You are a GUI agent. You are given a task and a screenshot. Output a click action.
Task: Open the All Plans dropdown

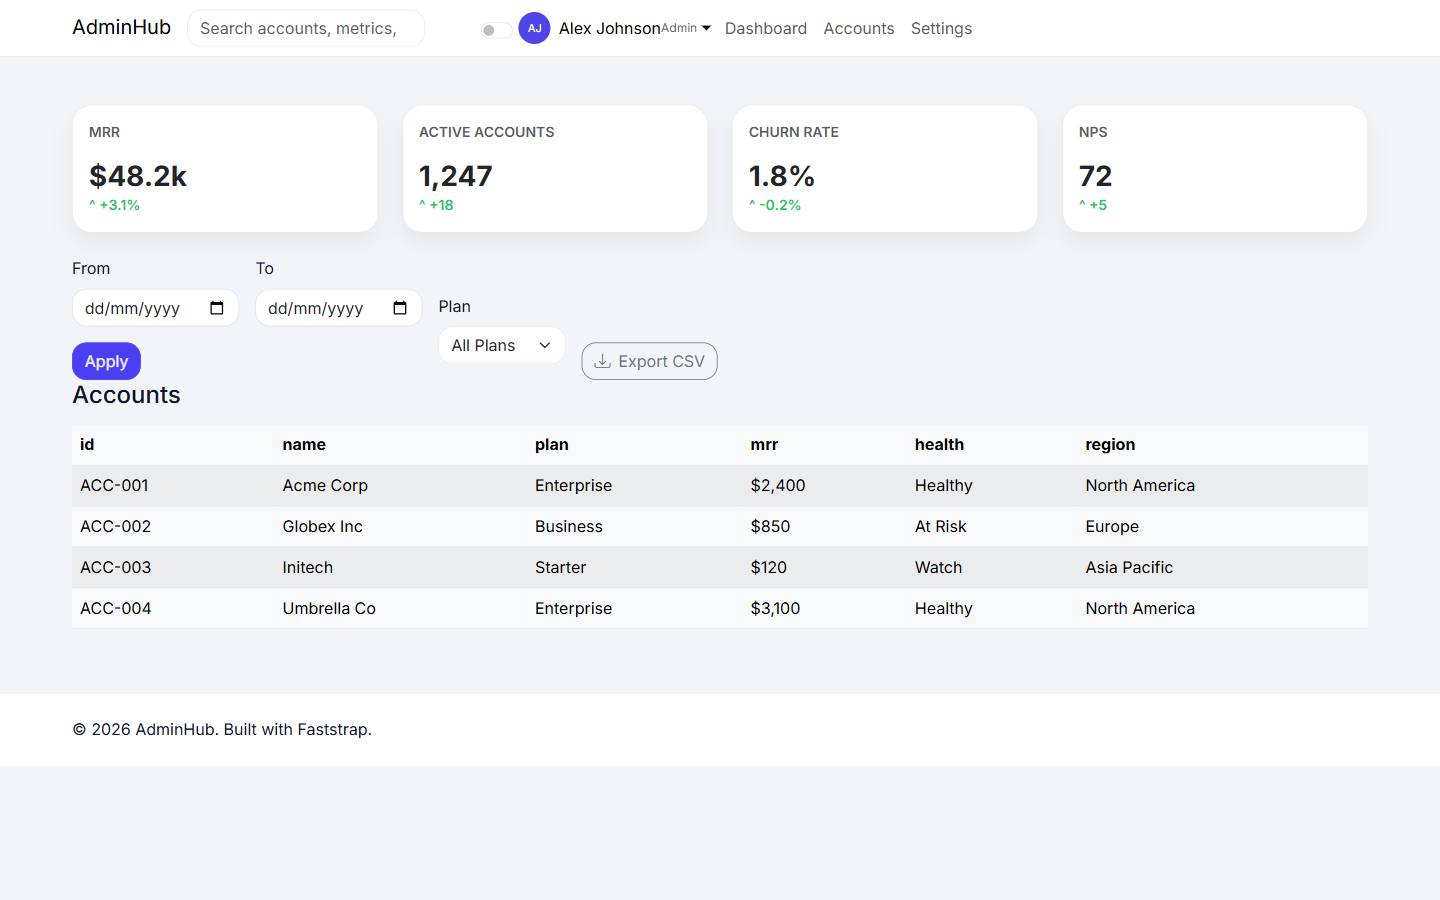(502, 345)
